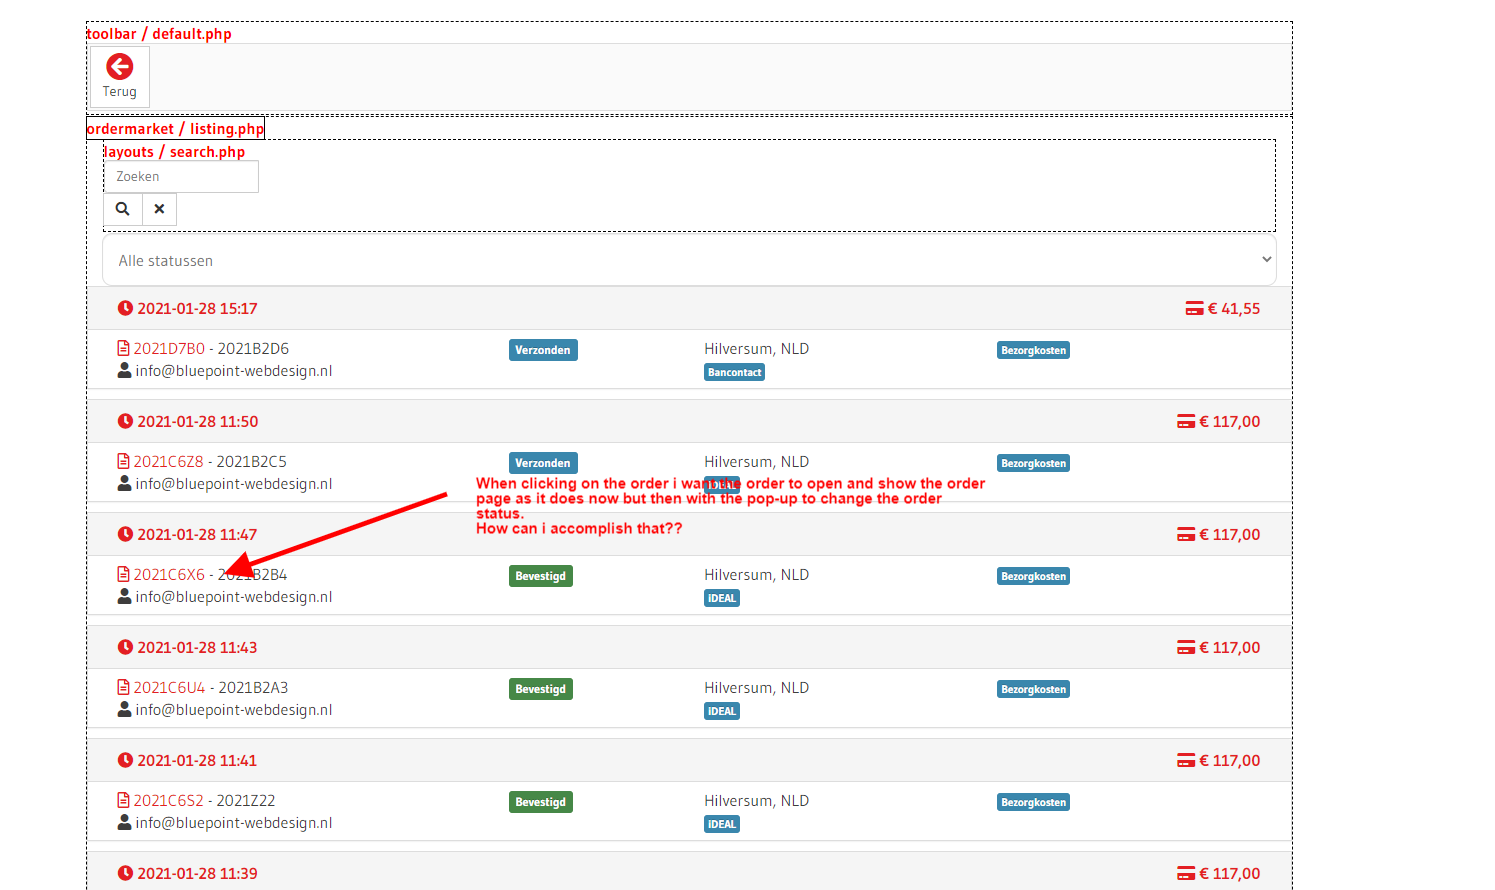The width and height of the screenshot is (1495, 890).
Task: Click the clock icon beside 2021-01-28 11:39
Action: (125, 873)
